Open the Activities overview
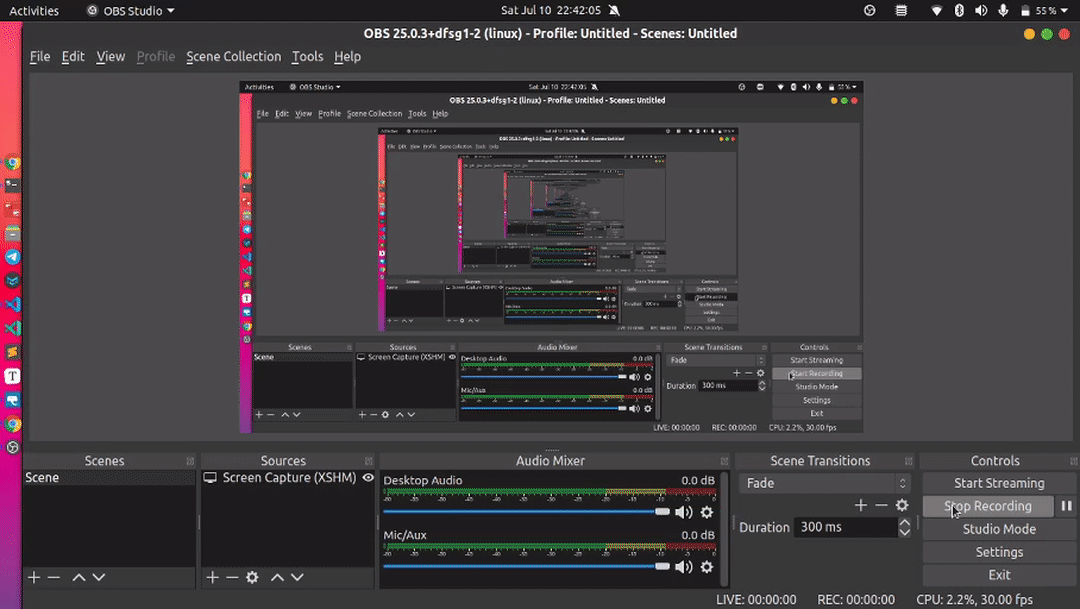Screen dimensions: 1080x609 (x=34, y=10)
